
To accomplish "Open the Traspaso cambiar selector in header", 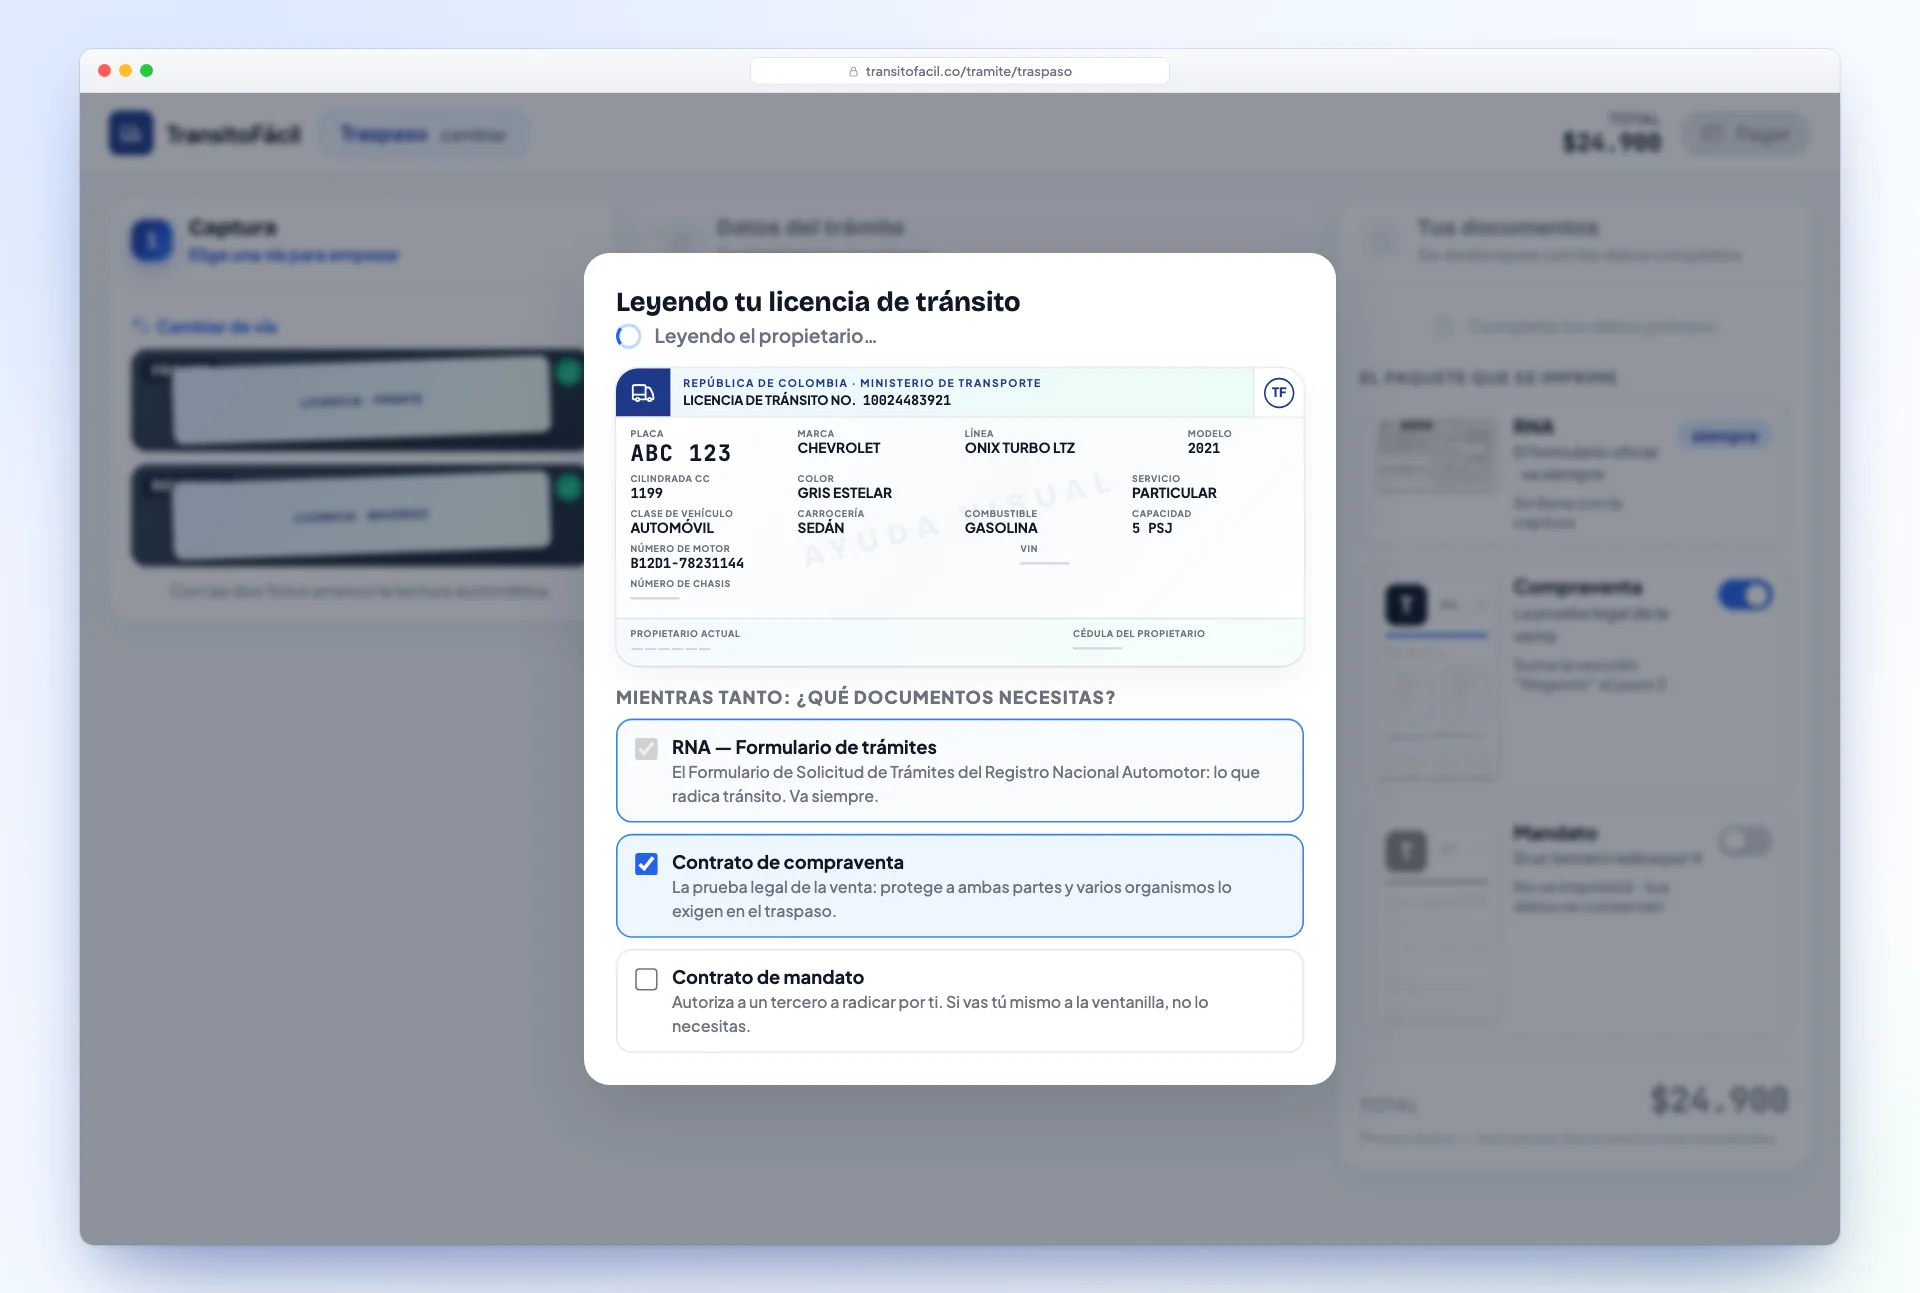I will click(x=424, y=134).
